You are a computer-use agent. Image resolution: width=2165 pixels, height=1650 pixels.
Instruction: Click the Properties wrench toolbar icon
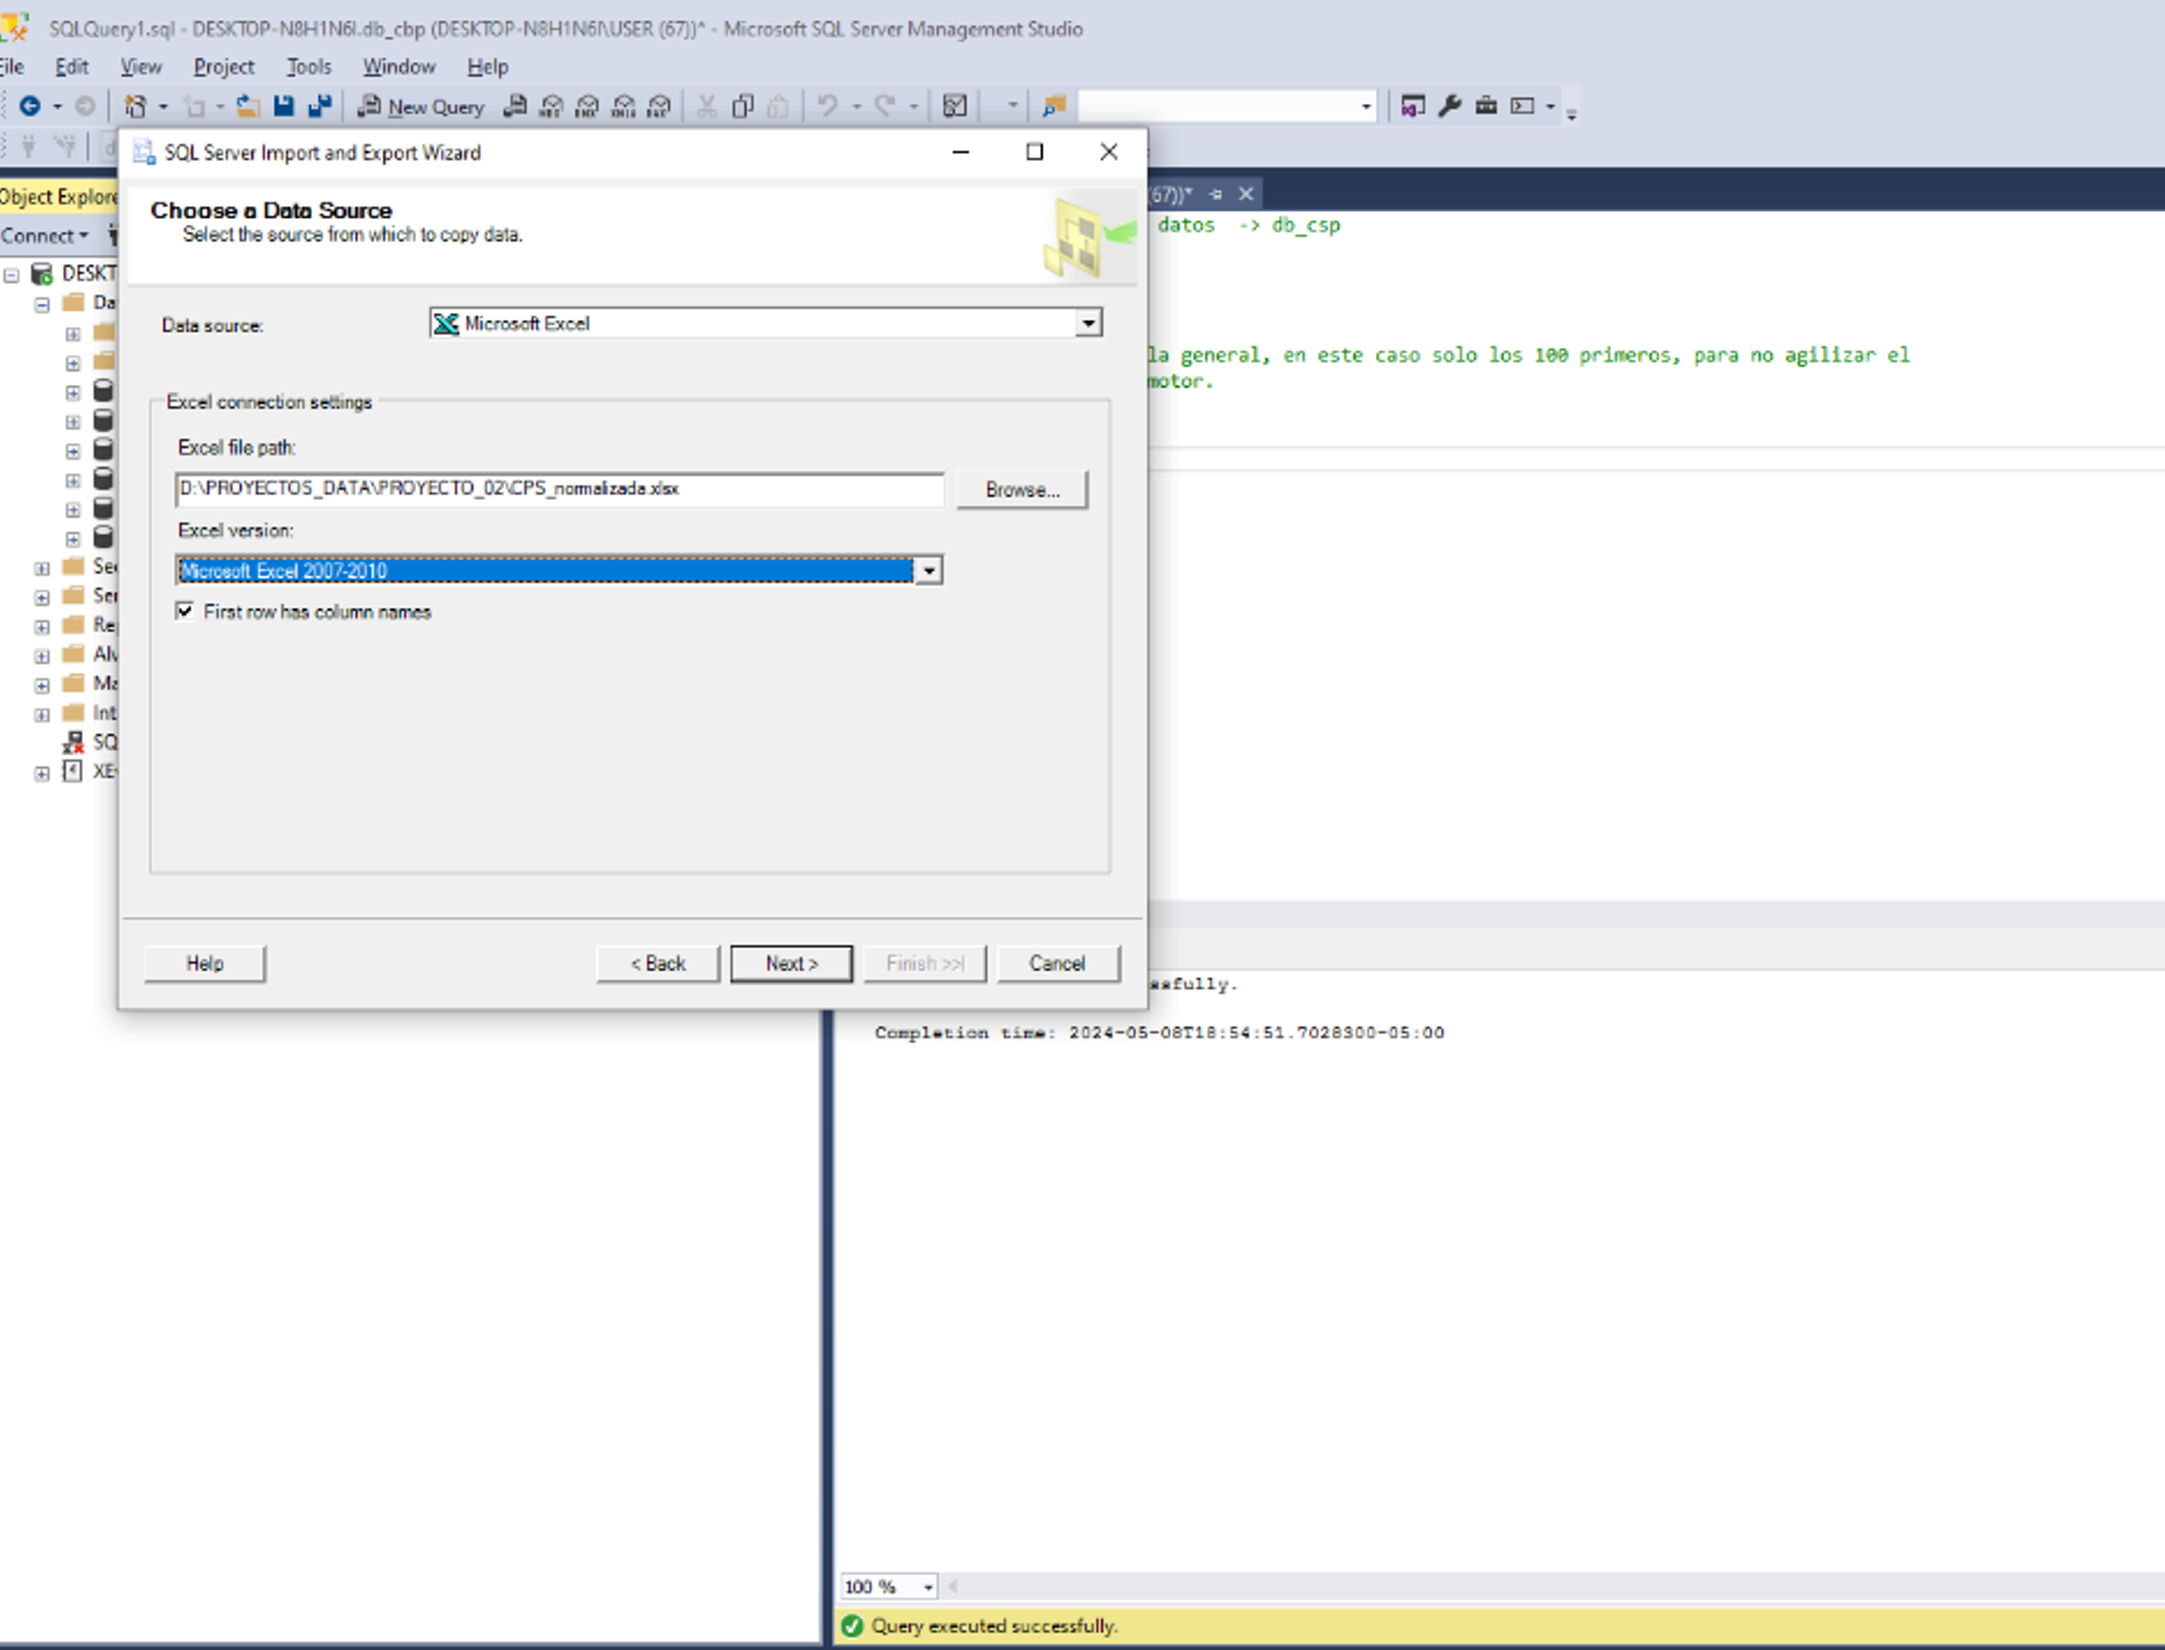[x=1450, y=106]
